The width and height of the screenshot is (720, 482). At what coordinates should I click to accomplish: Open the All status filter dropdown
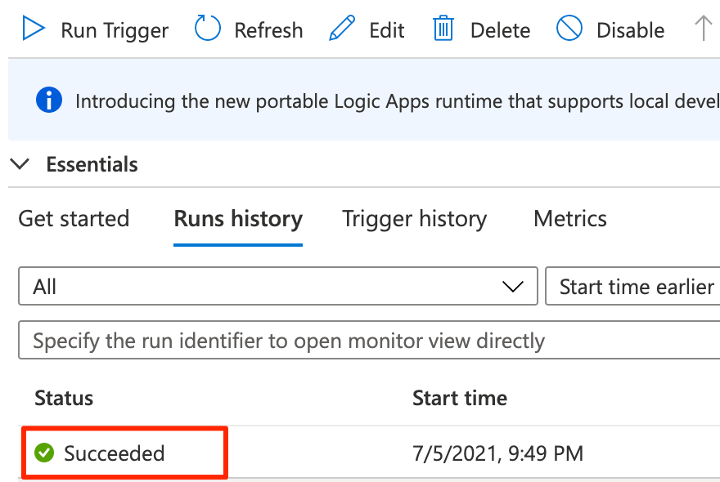278,286
